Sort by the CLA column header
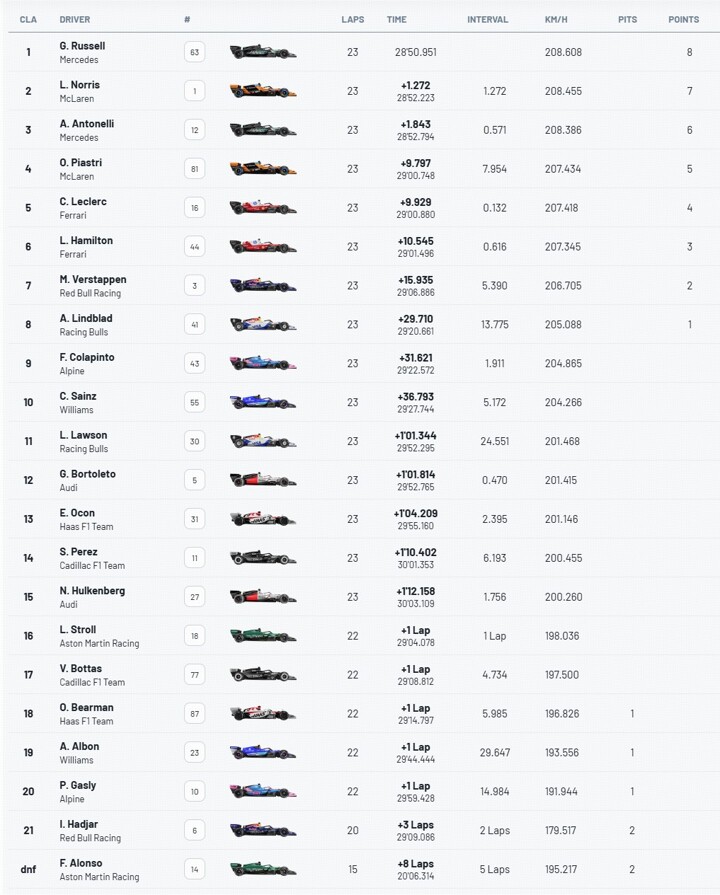The height and width of the screenshot is (895, 720). tap(28, 19)
